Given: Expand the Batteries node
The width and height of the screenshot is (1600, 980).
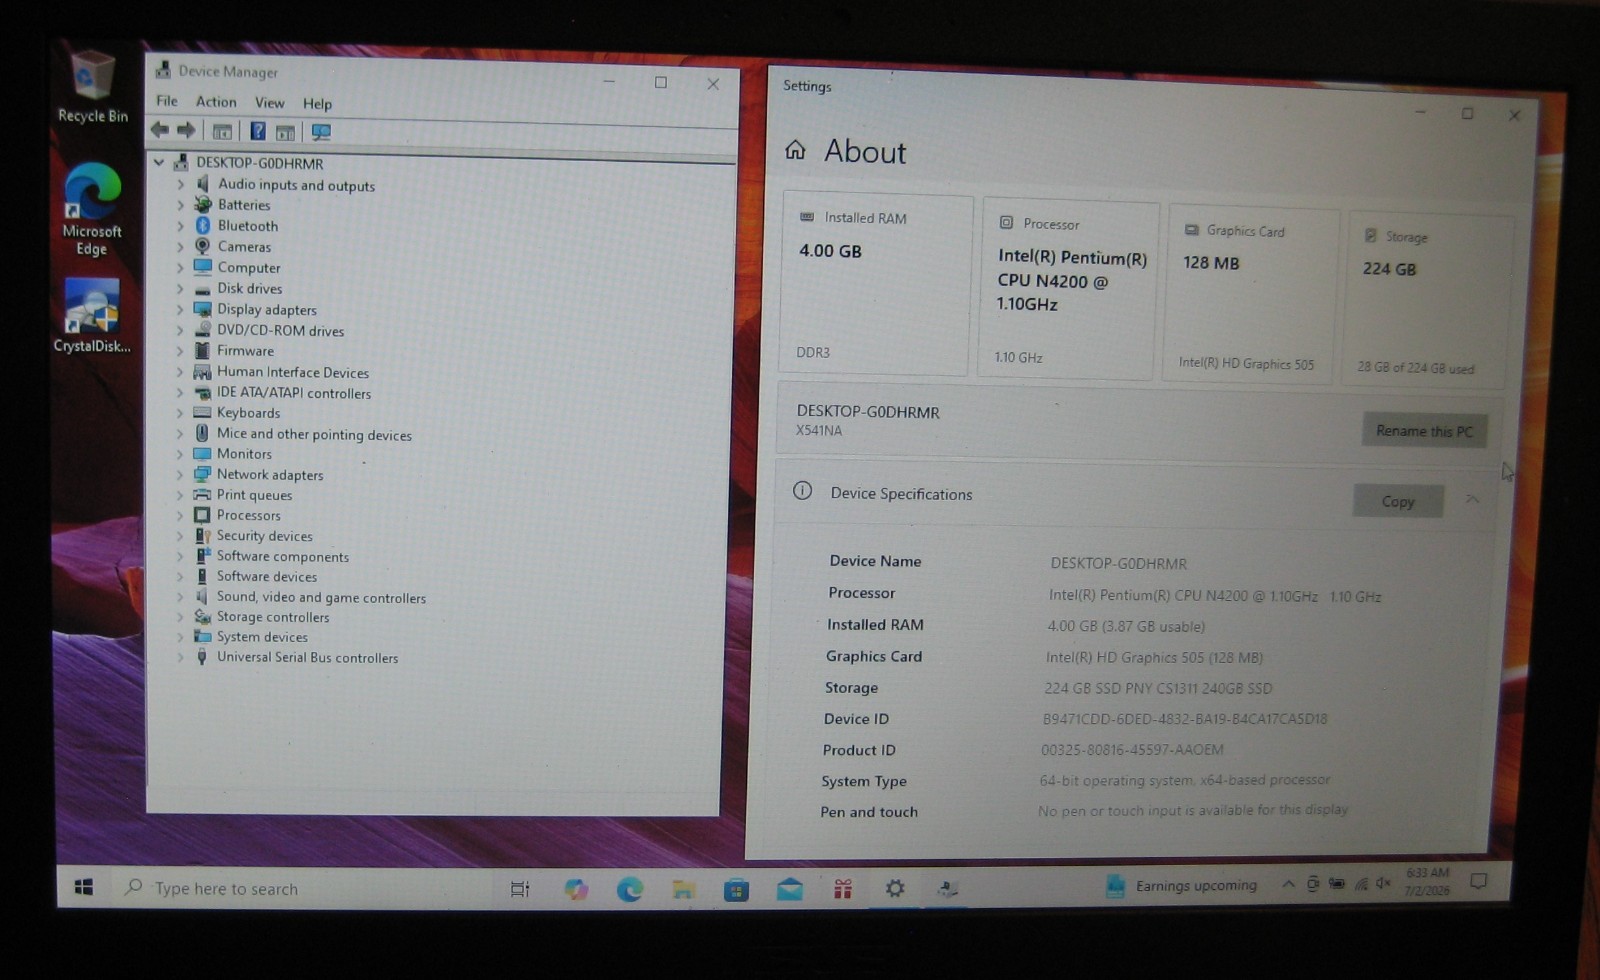Looking at the screenshot, I should coord(180,205).
